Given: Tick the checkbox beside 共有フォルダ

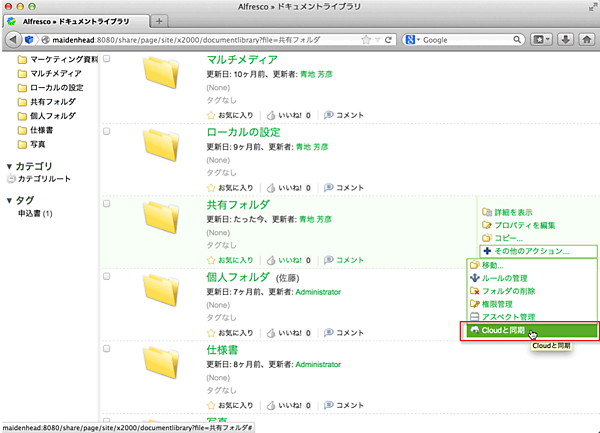Looking at the screenshot, I should 107,204.
